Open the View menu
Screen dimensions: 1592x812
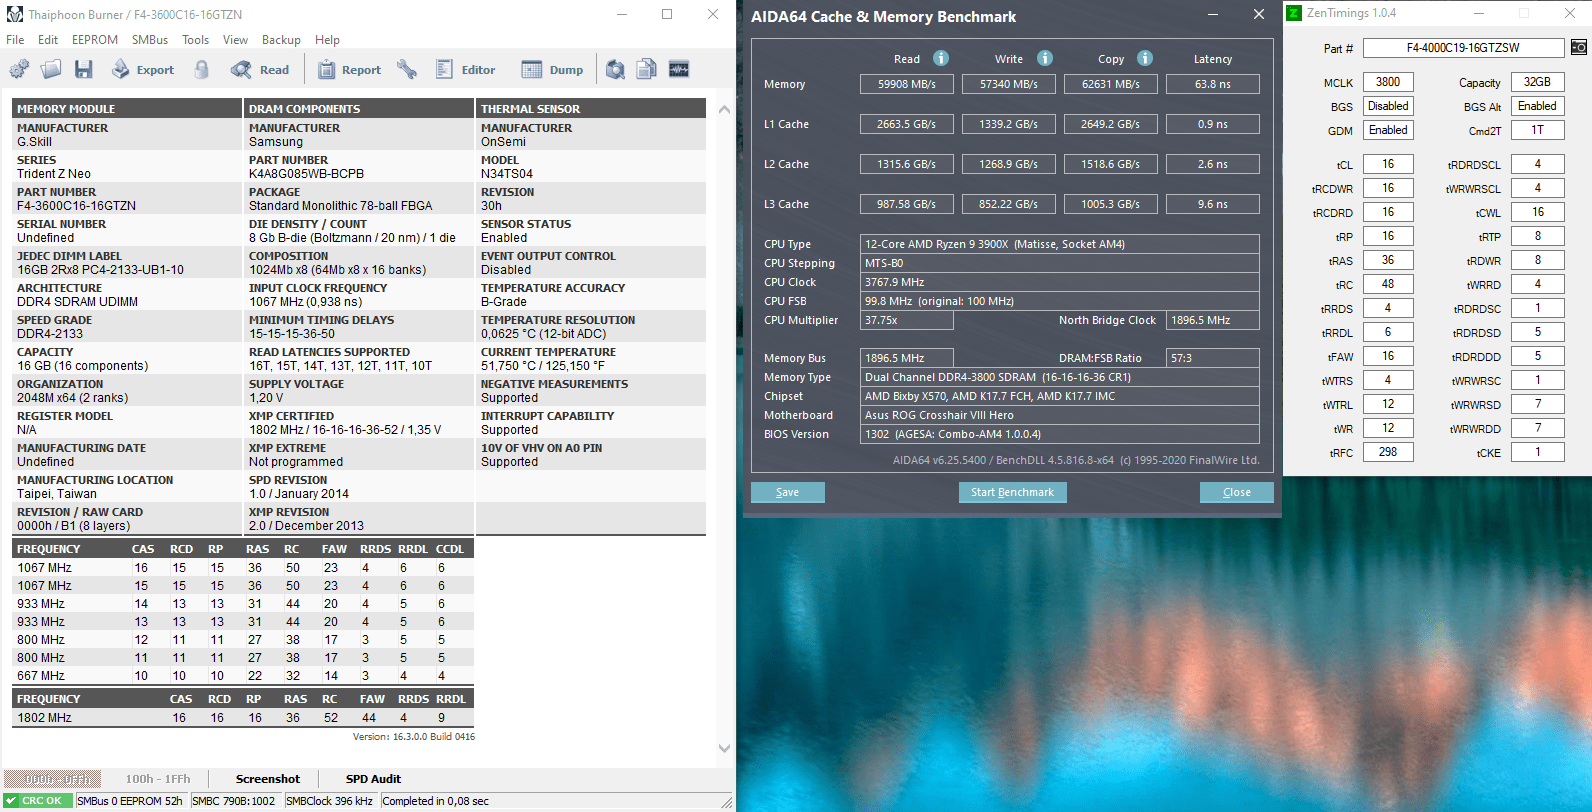235,40
